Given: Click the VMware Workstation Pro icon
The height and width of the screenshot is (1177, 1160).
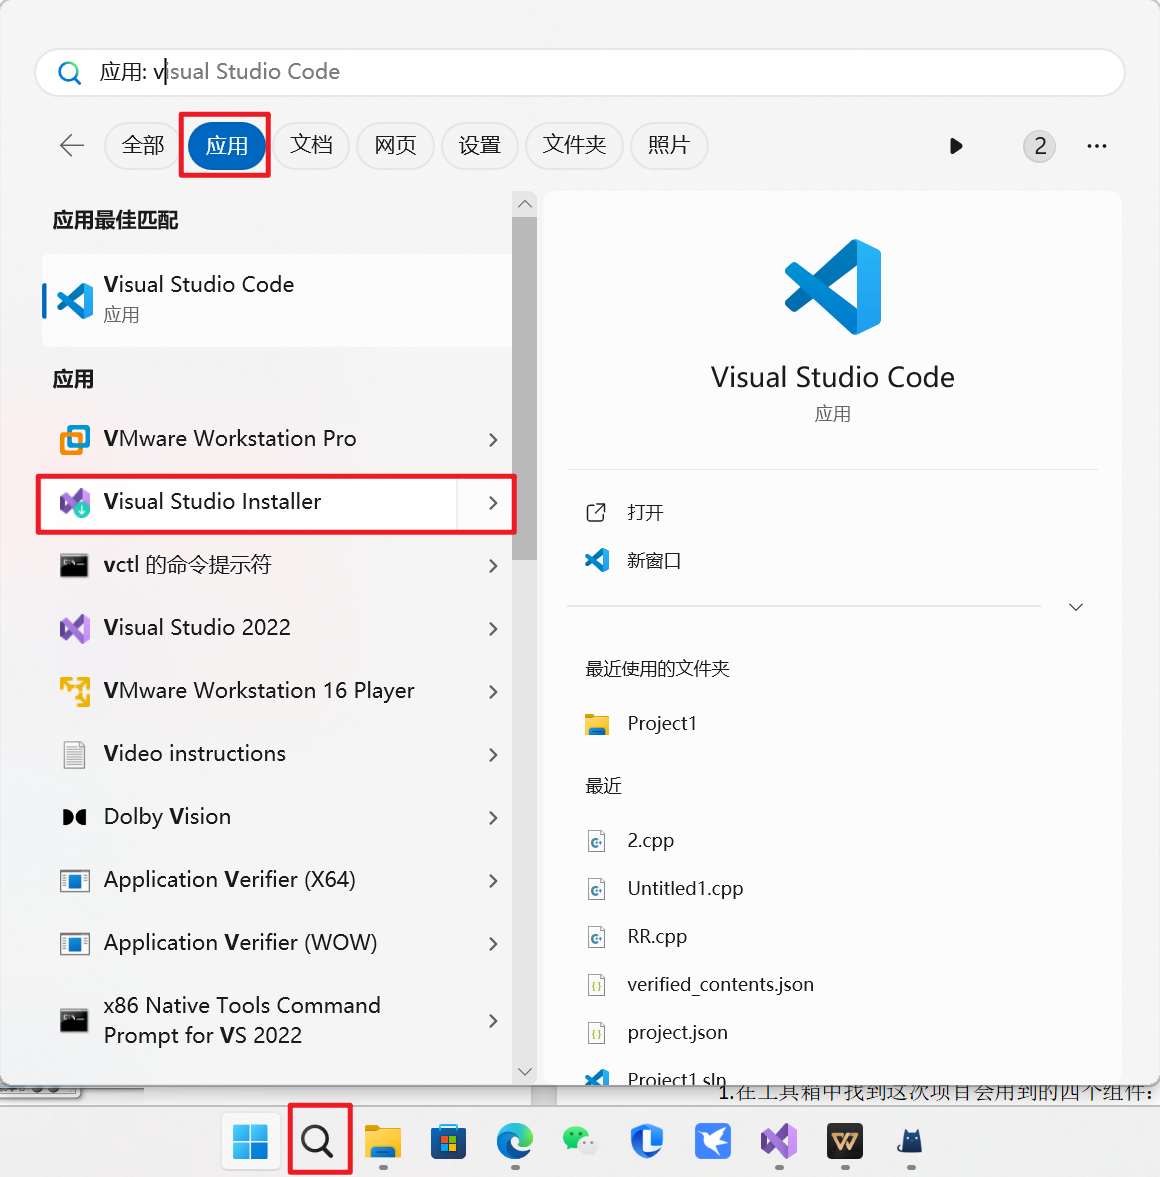Looking at the screenshot, I should [x=75, y=439].
